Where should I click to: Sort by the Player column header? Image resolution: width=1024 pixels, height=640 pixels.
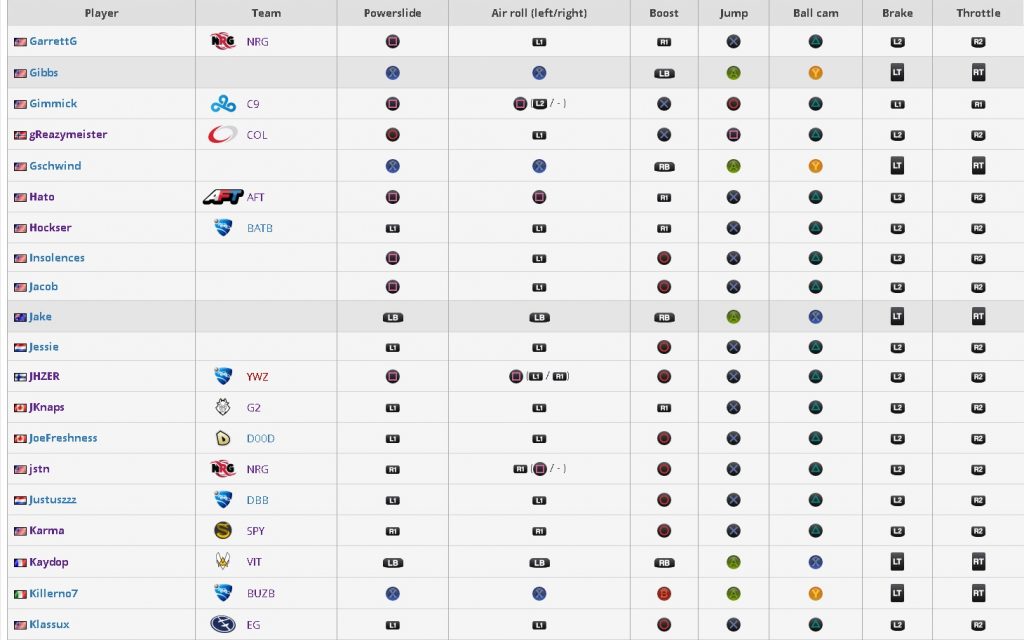[x=101, y=13]
